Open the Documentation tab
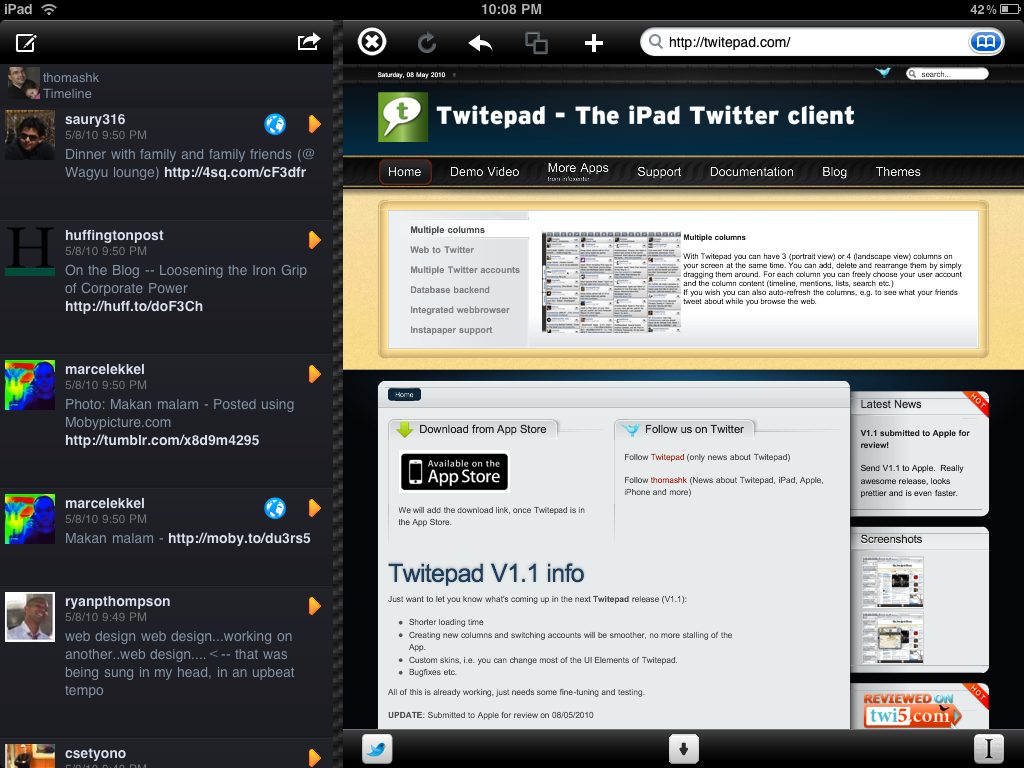The width and height of the screenshot is (1024, 768). click(752, 172)
